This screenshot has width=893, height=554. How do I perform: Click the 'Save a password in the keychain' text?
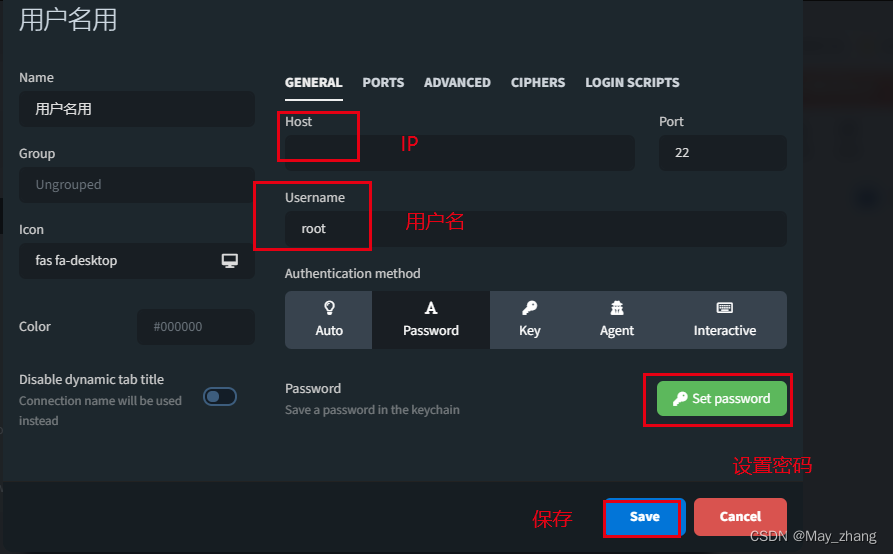pos(372,410)
